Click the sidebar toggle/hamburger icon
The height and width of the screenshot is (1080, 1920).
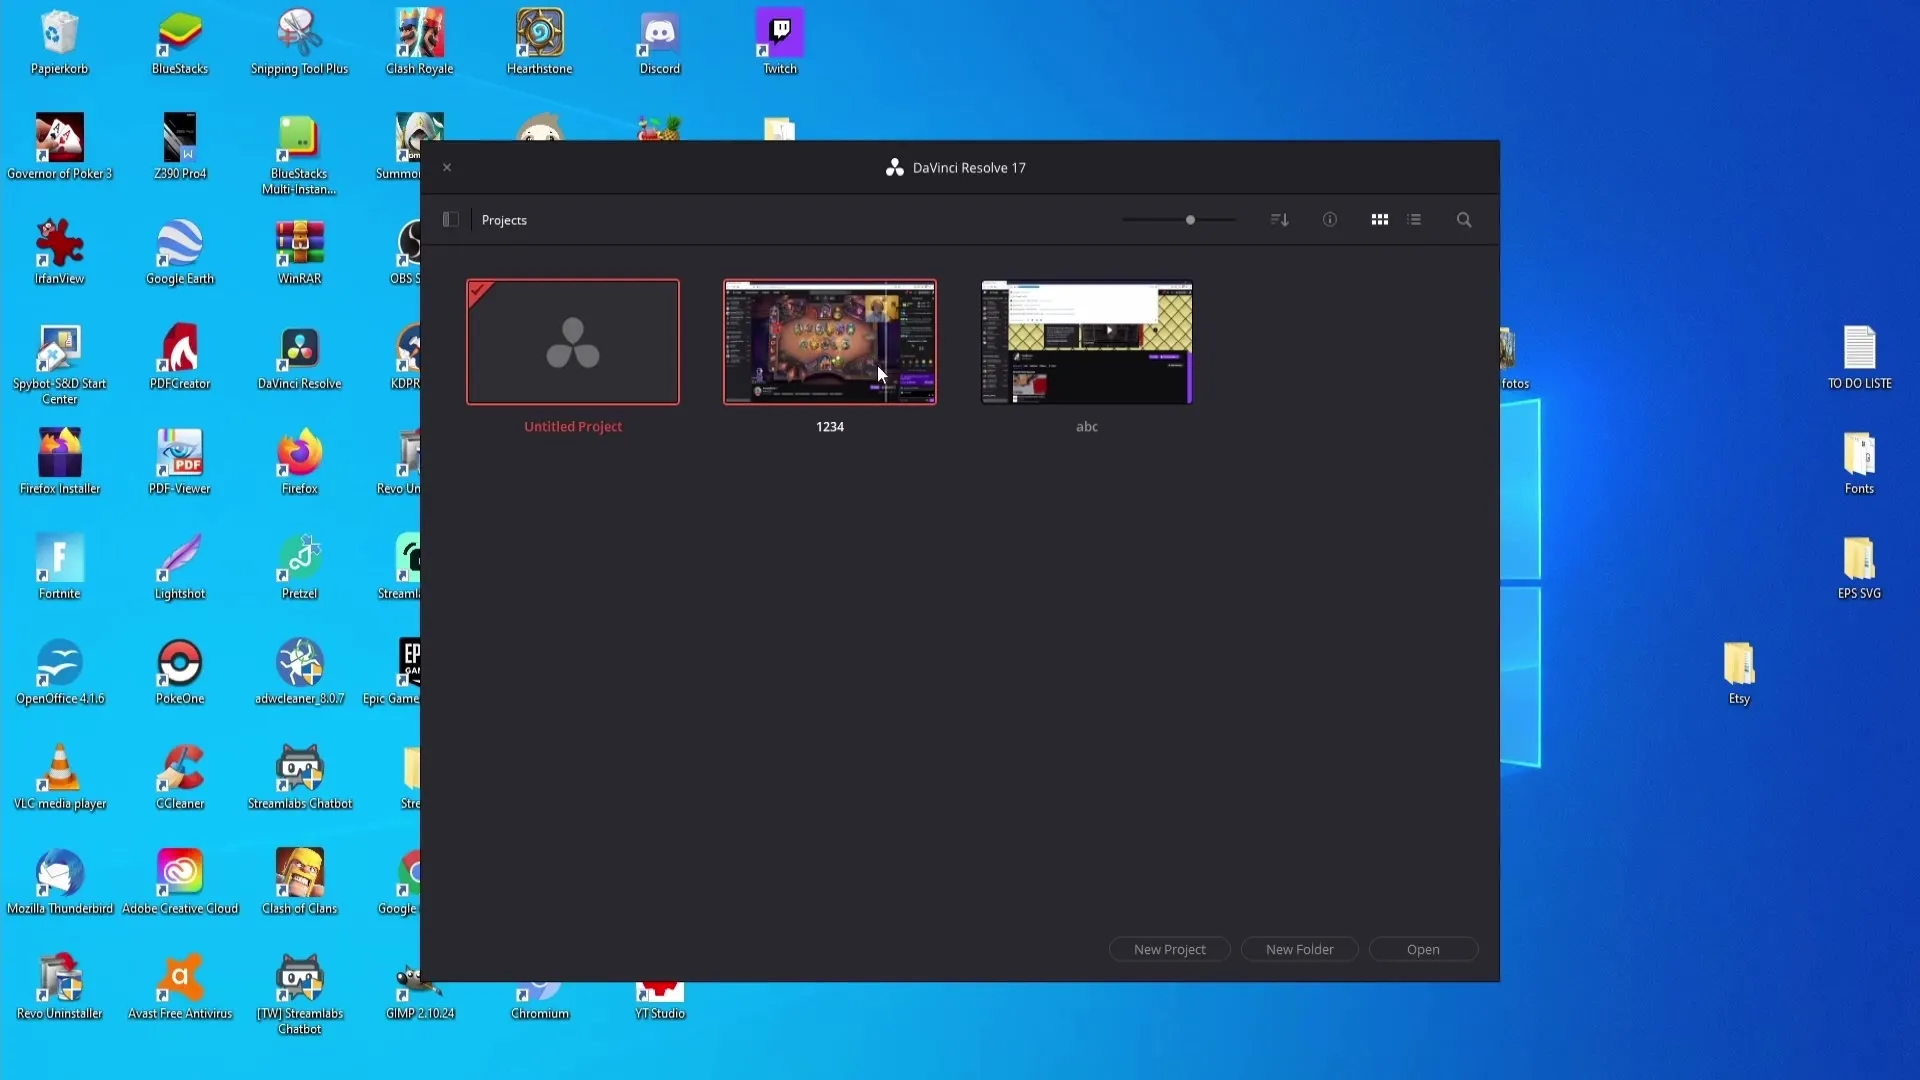[448, 220]
